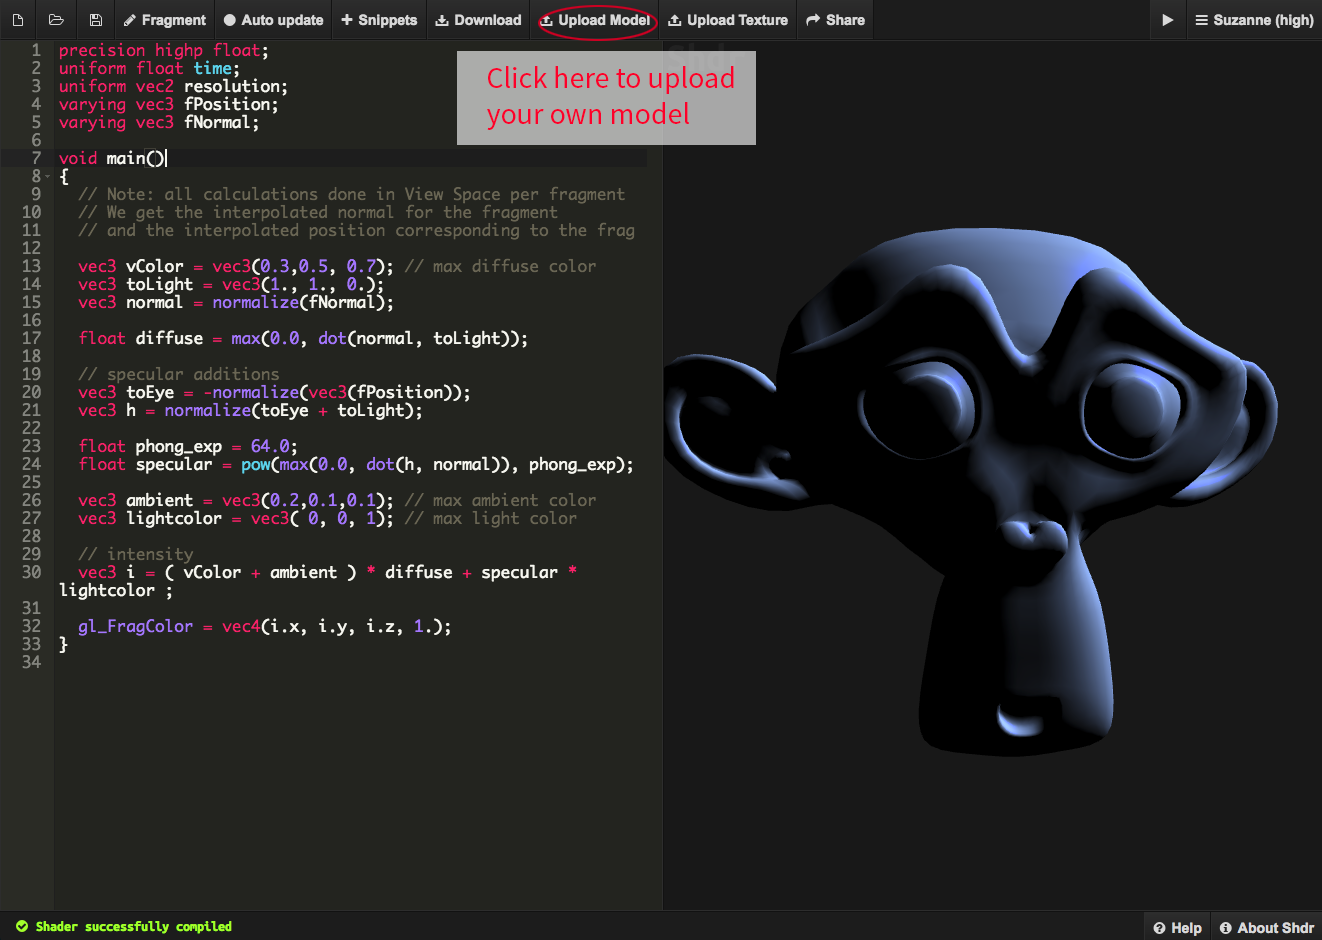Click the New file icon
1322x940 pixels.
[x=18, y=20]
